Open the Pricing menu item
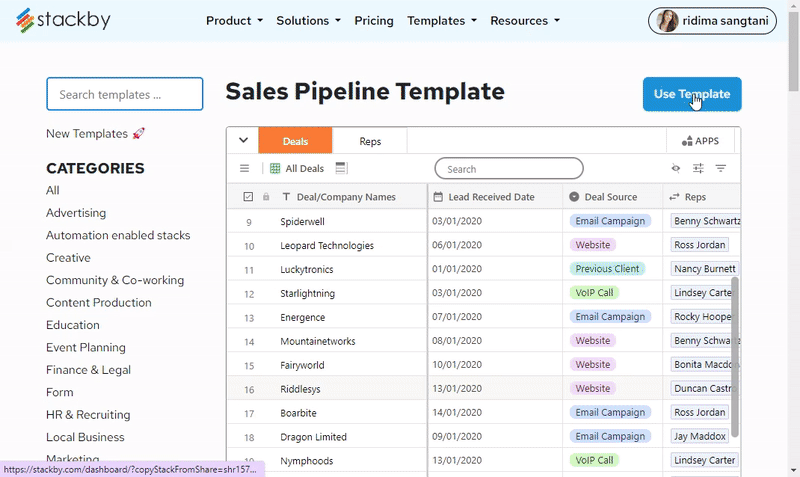This screenshot has width=800, height=477. pyautogui.click(x=374, y=20)
